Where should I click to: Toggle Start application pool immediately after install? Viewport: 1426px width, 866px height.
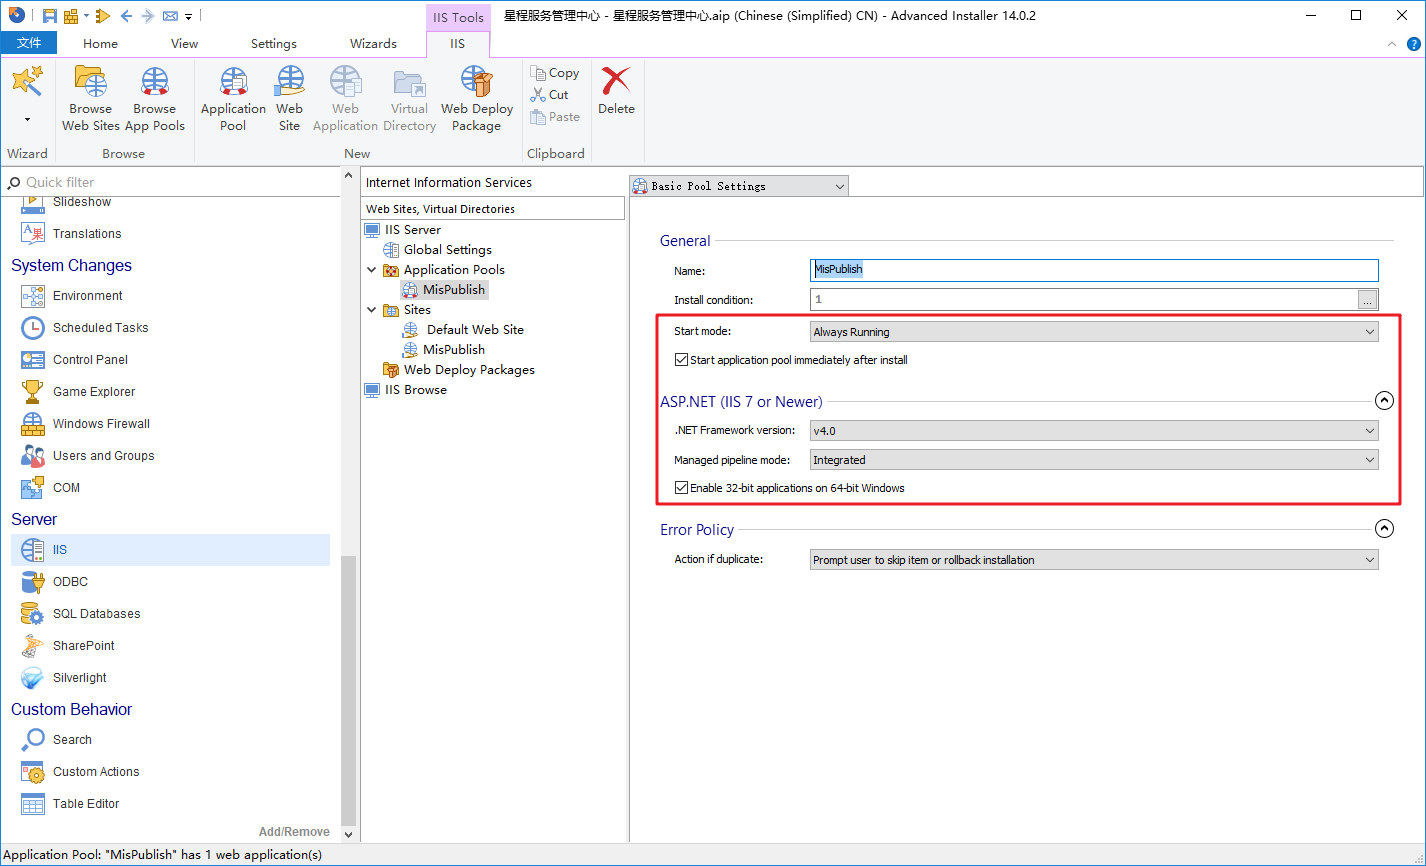coord(681,360)
